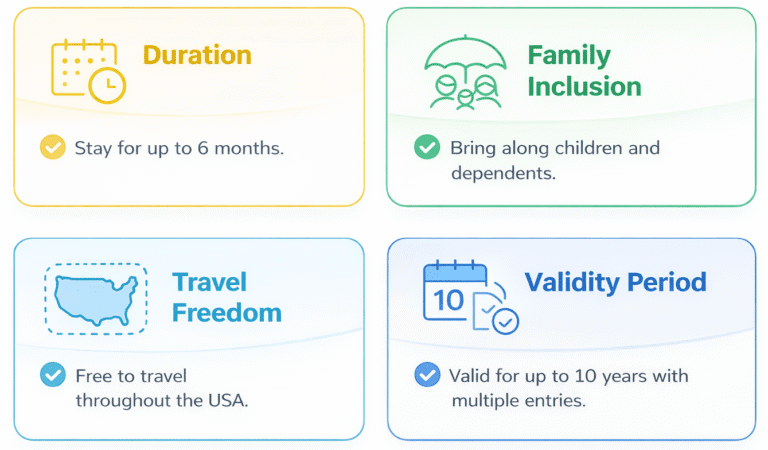Click checkmark beside 'Valid for up to 10 years'
The image size is (768, 450).
(426, 375)
